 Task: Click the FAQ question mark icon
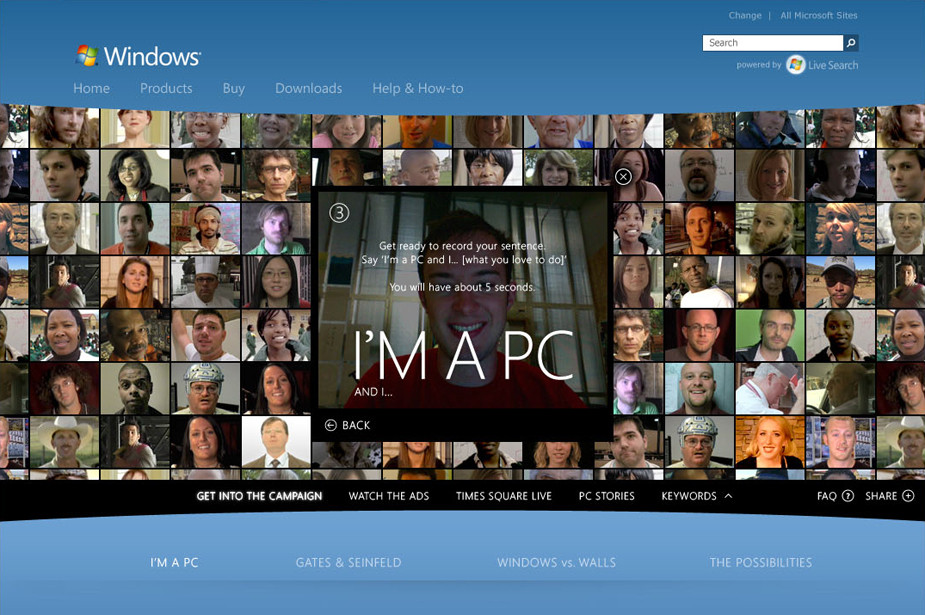tap(848, 496)
